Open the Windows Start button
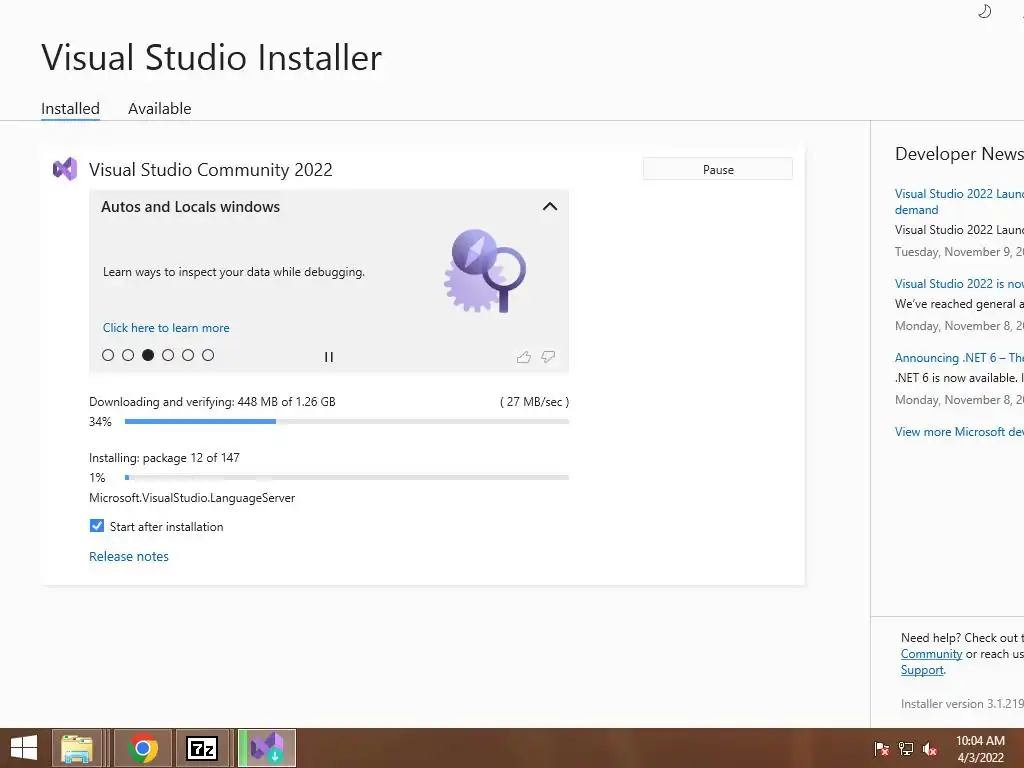This screenshot has width=1024, height=768. (x=24, y=748)
